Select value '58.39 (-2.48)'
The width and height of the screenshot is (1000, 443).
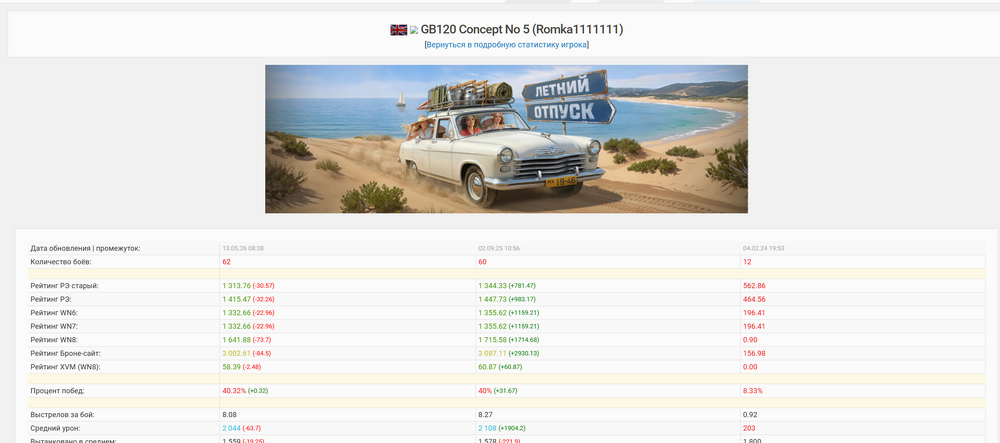click(242, 367)
